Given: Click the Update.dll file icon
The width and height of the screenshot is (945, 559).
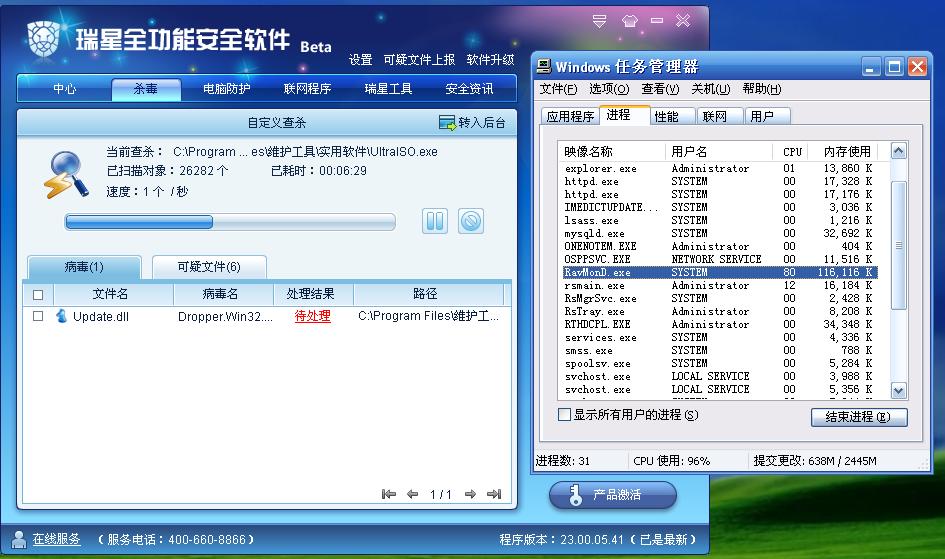Looking at the screenshot, I should point(61,316).
